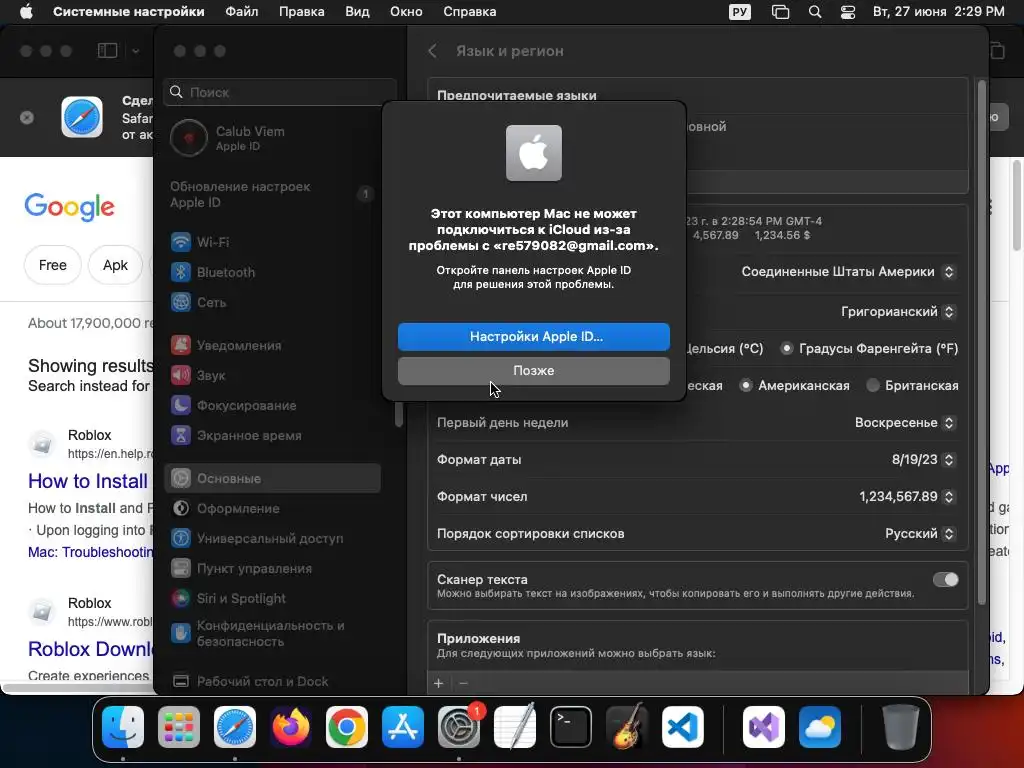
Task: Open Spotlight search in the menu bar
Action: coord(815,12)
